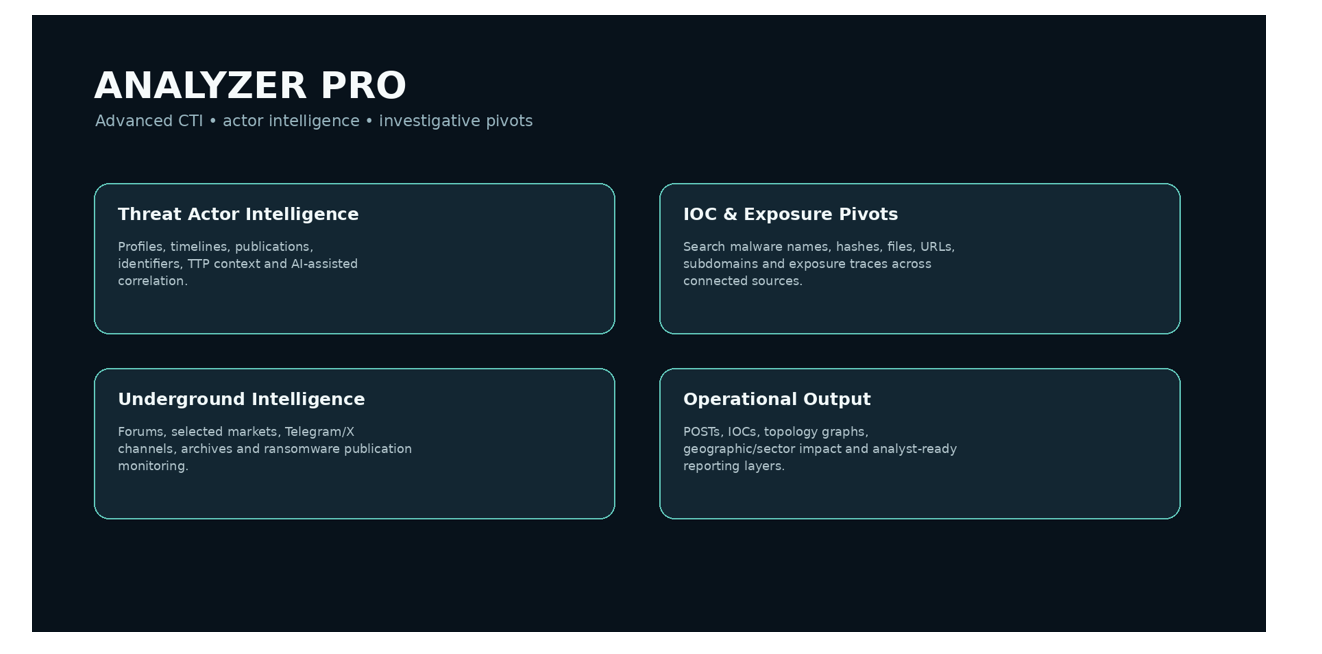Select the IOC & Exposure Pivots heading
1322x654 pixels.
[x=790, y=214]
